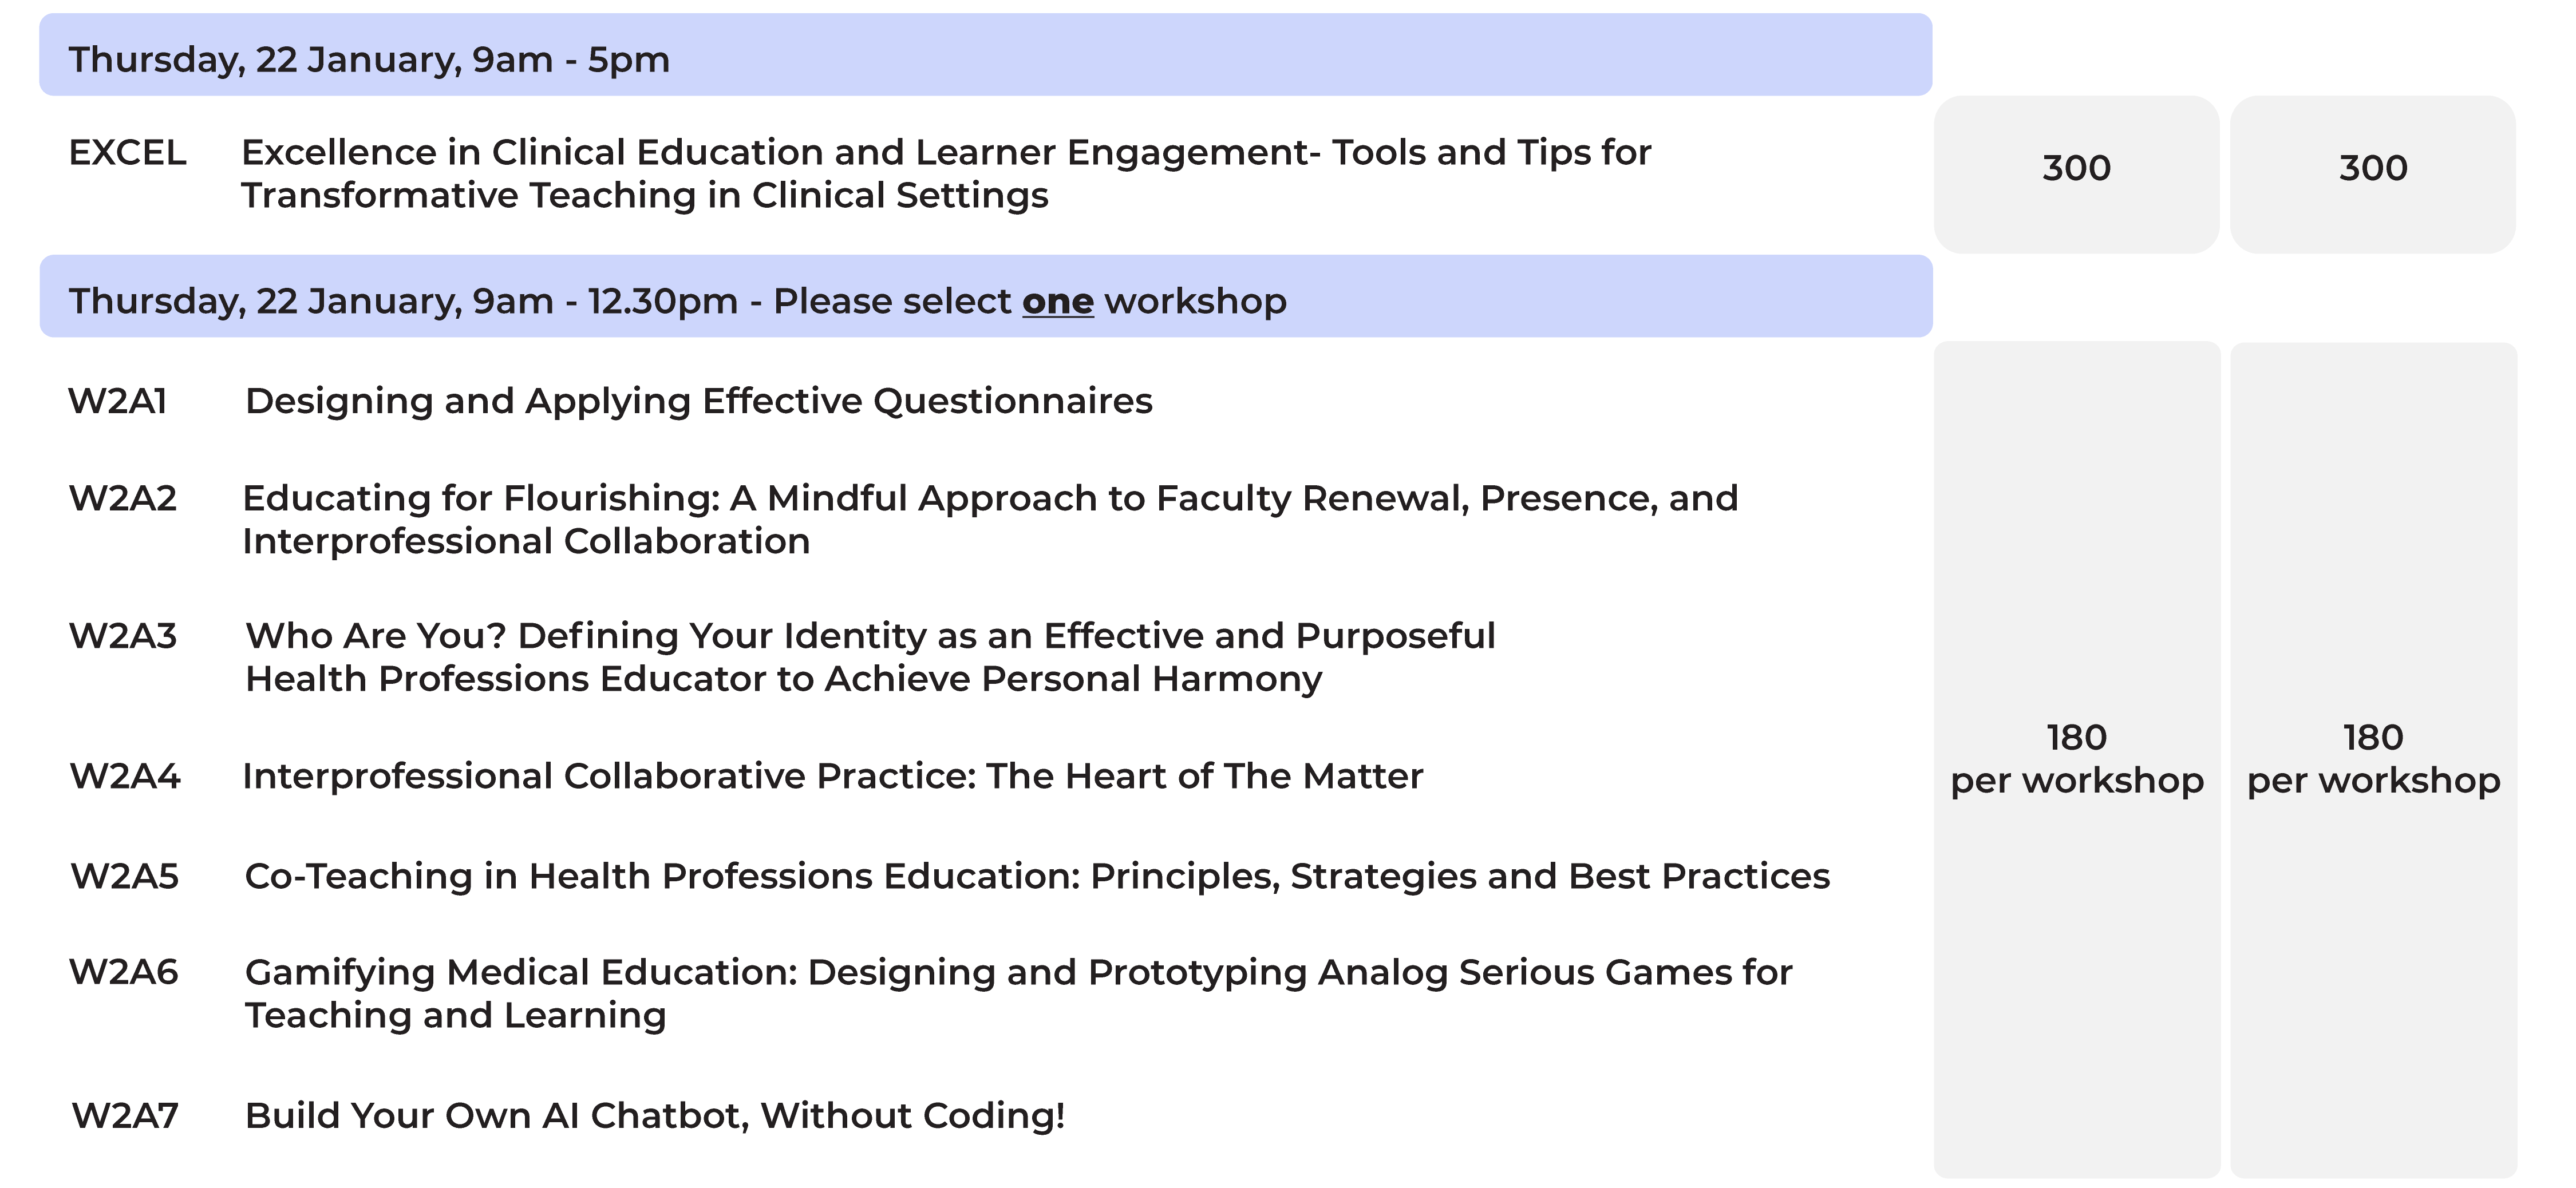Select workshop code W2A2
The height and width of the screenshot is (1188, 2576).
click(122, 498)
